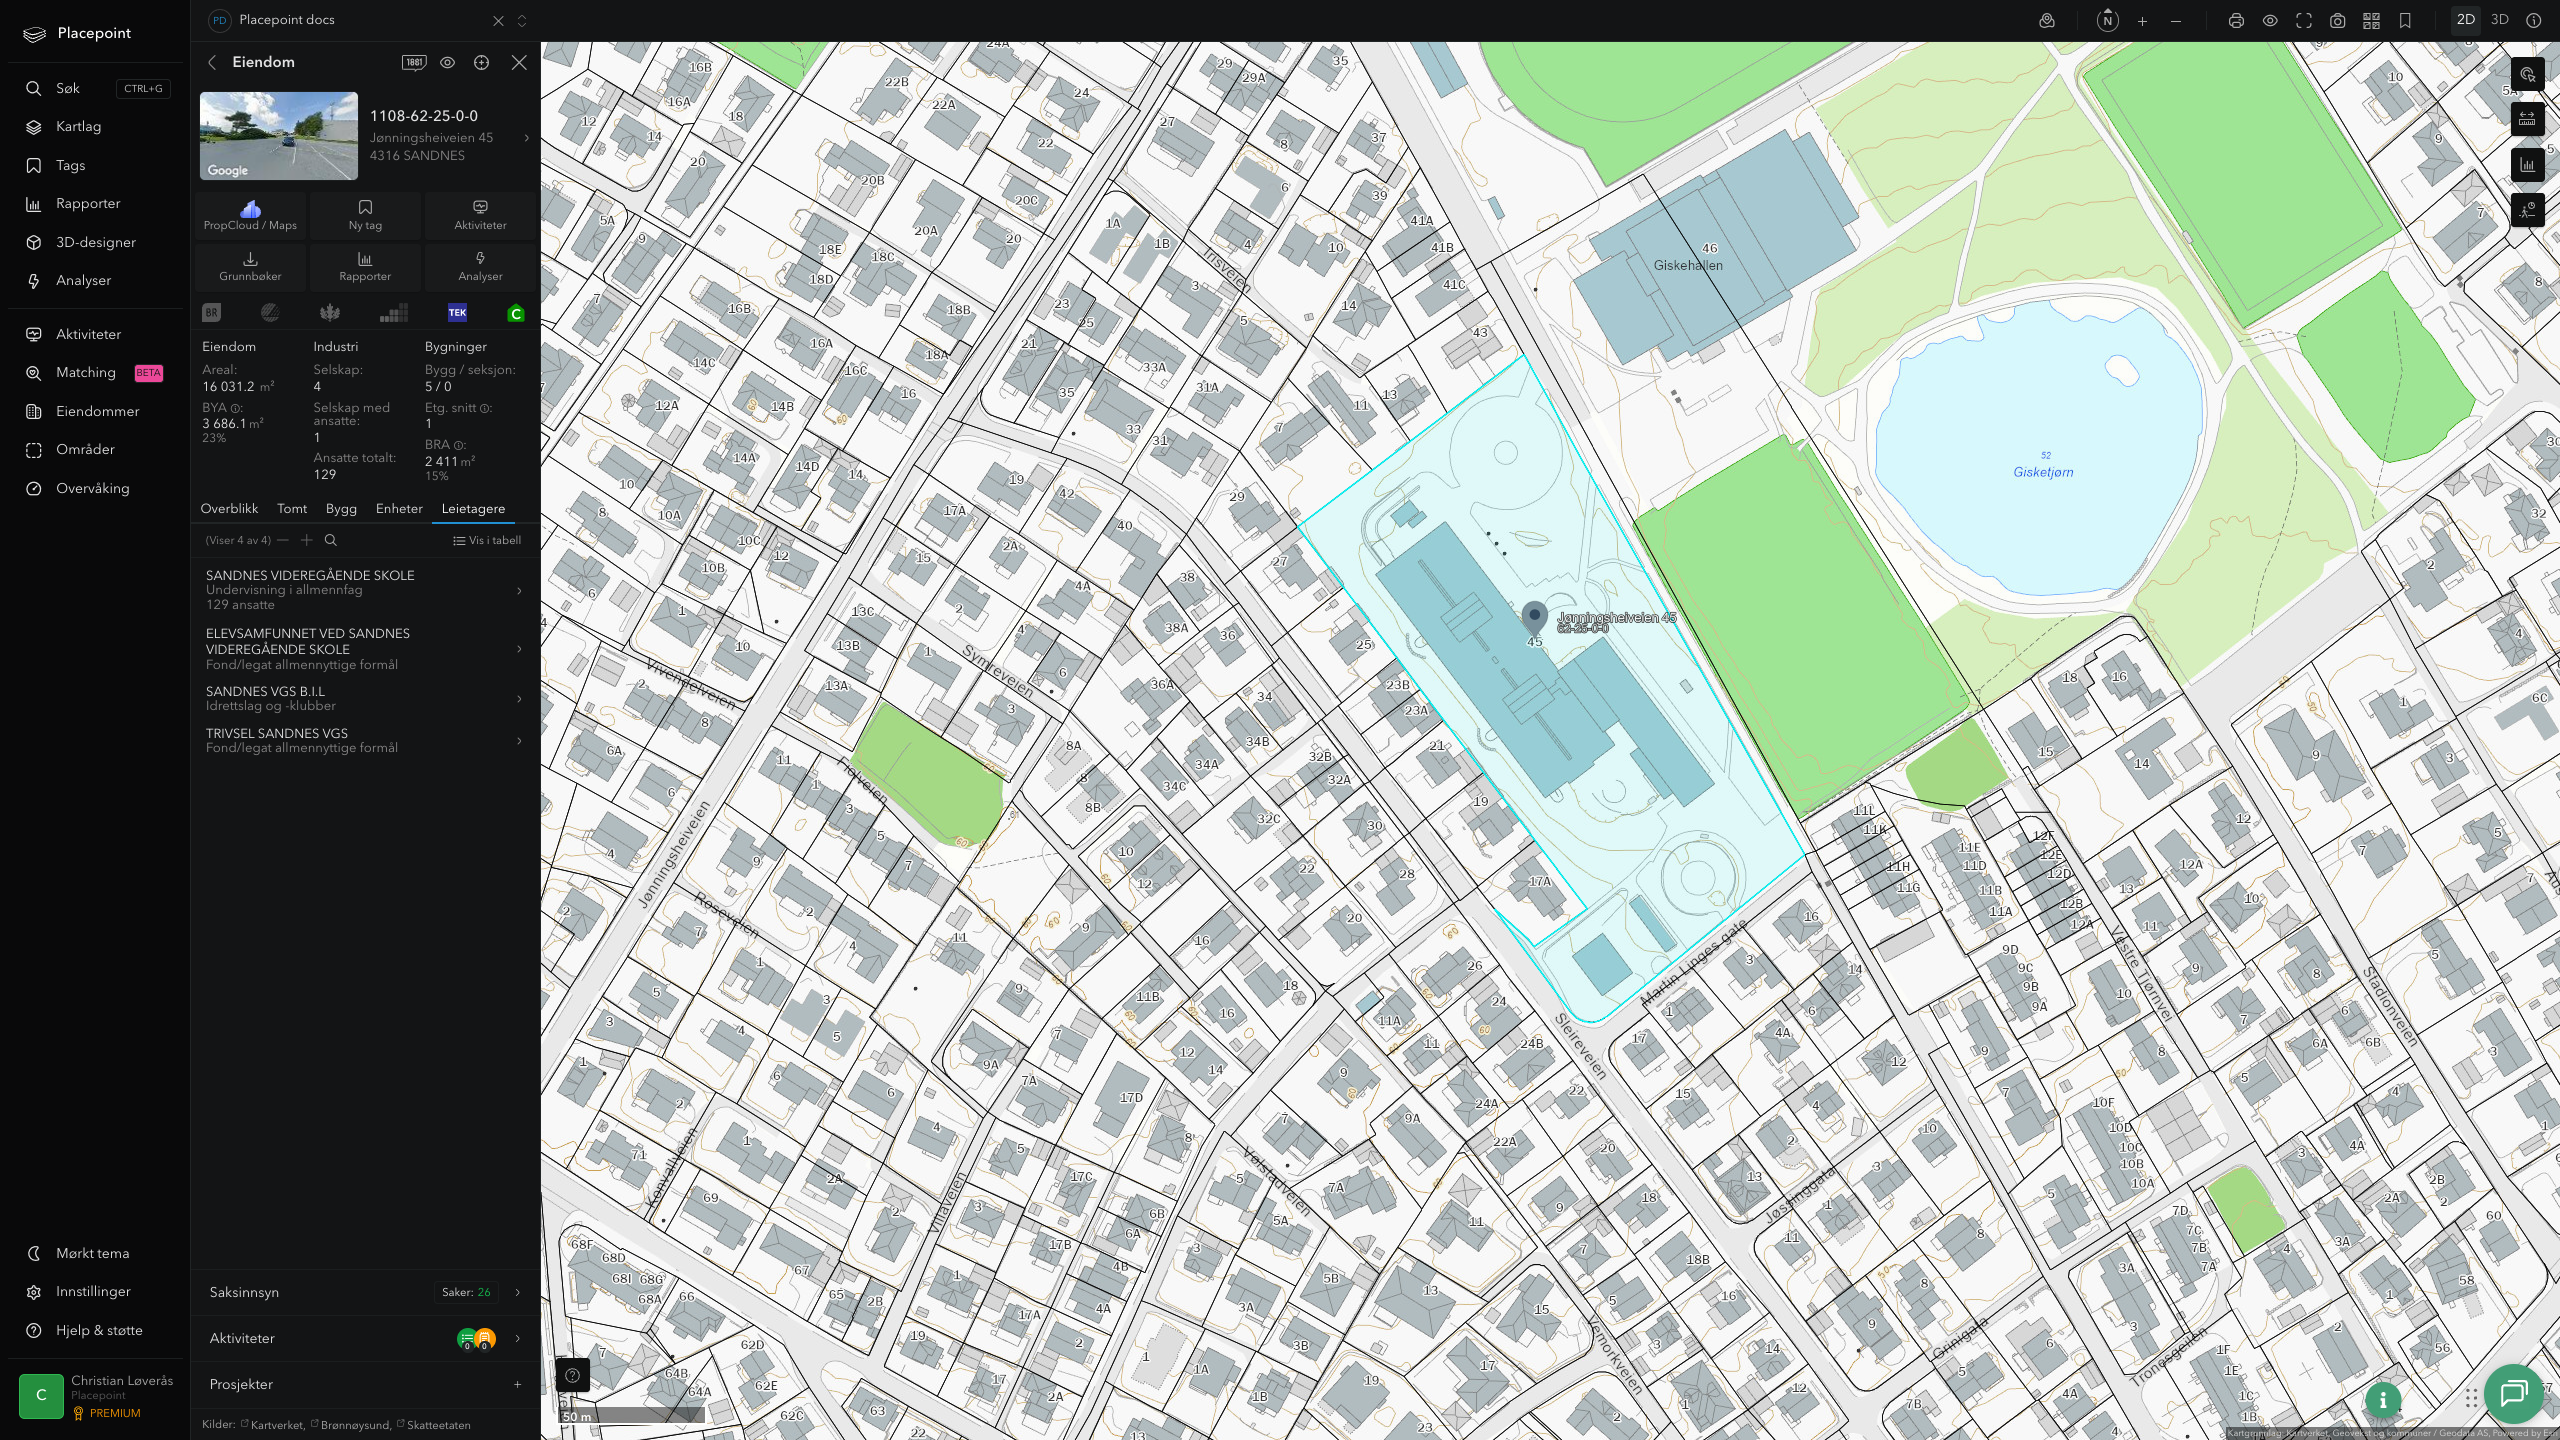This screenshot has width=2560, height=1440.
Task: Go back with the arrow beside Eiendom
Action: pos(212,62)
